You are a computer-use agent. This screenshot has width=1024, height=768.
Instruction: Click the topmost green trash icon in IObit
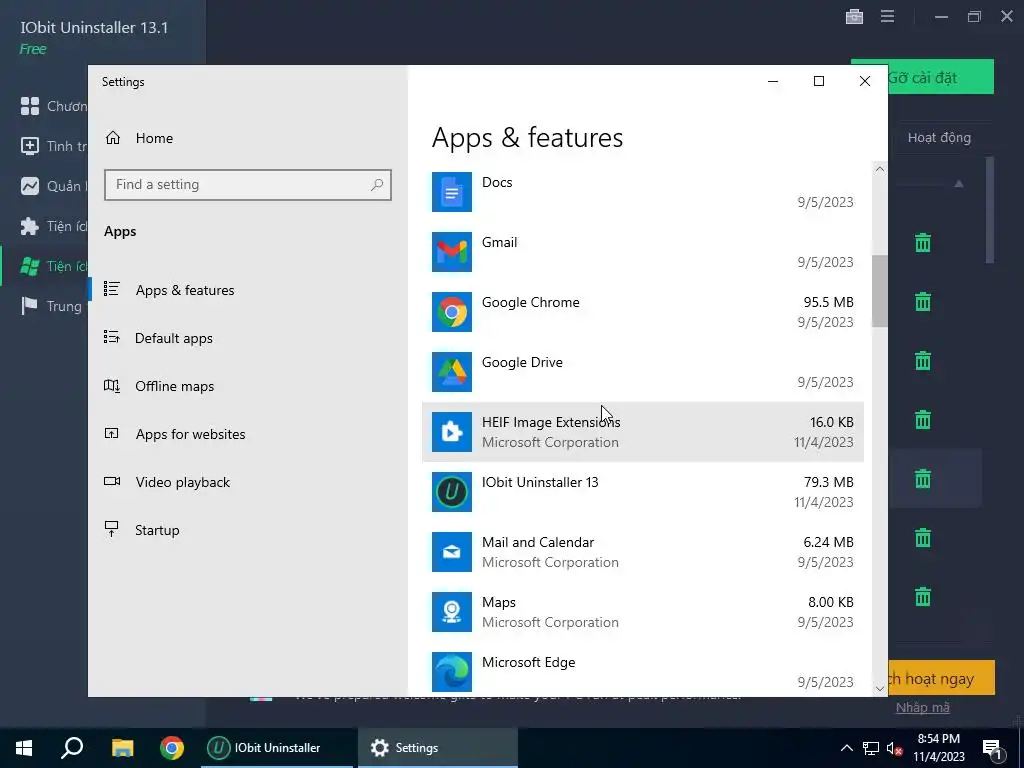pyautogui.click(x=923, y=243)
